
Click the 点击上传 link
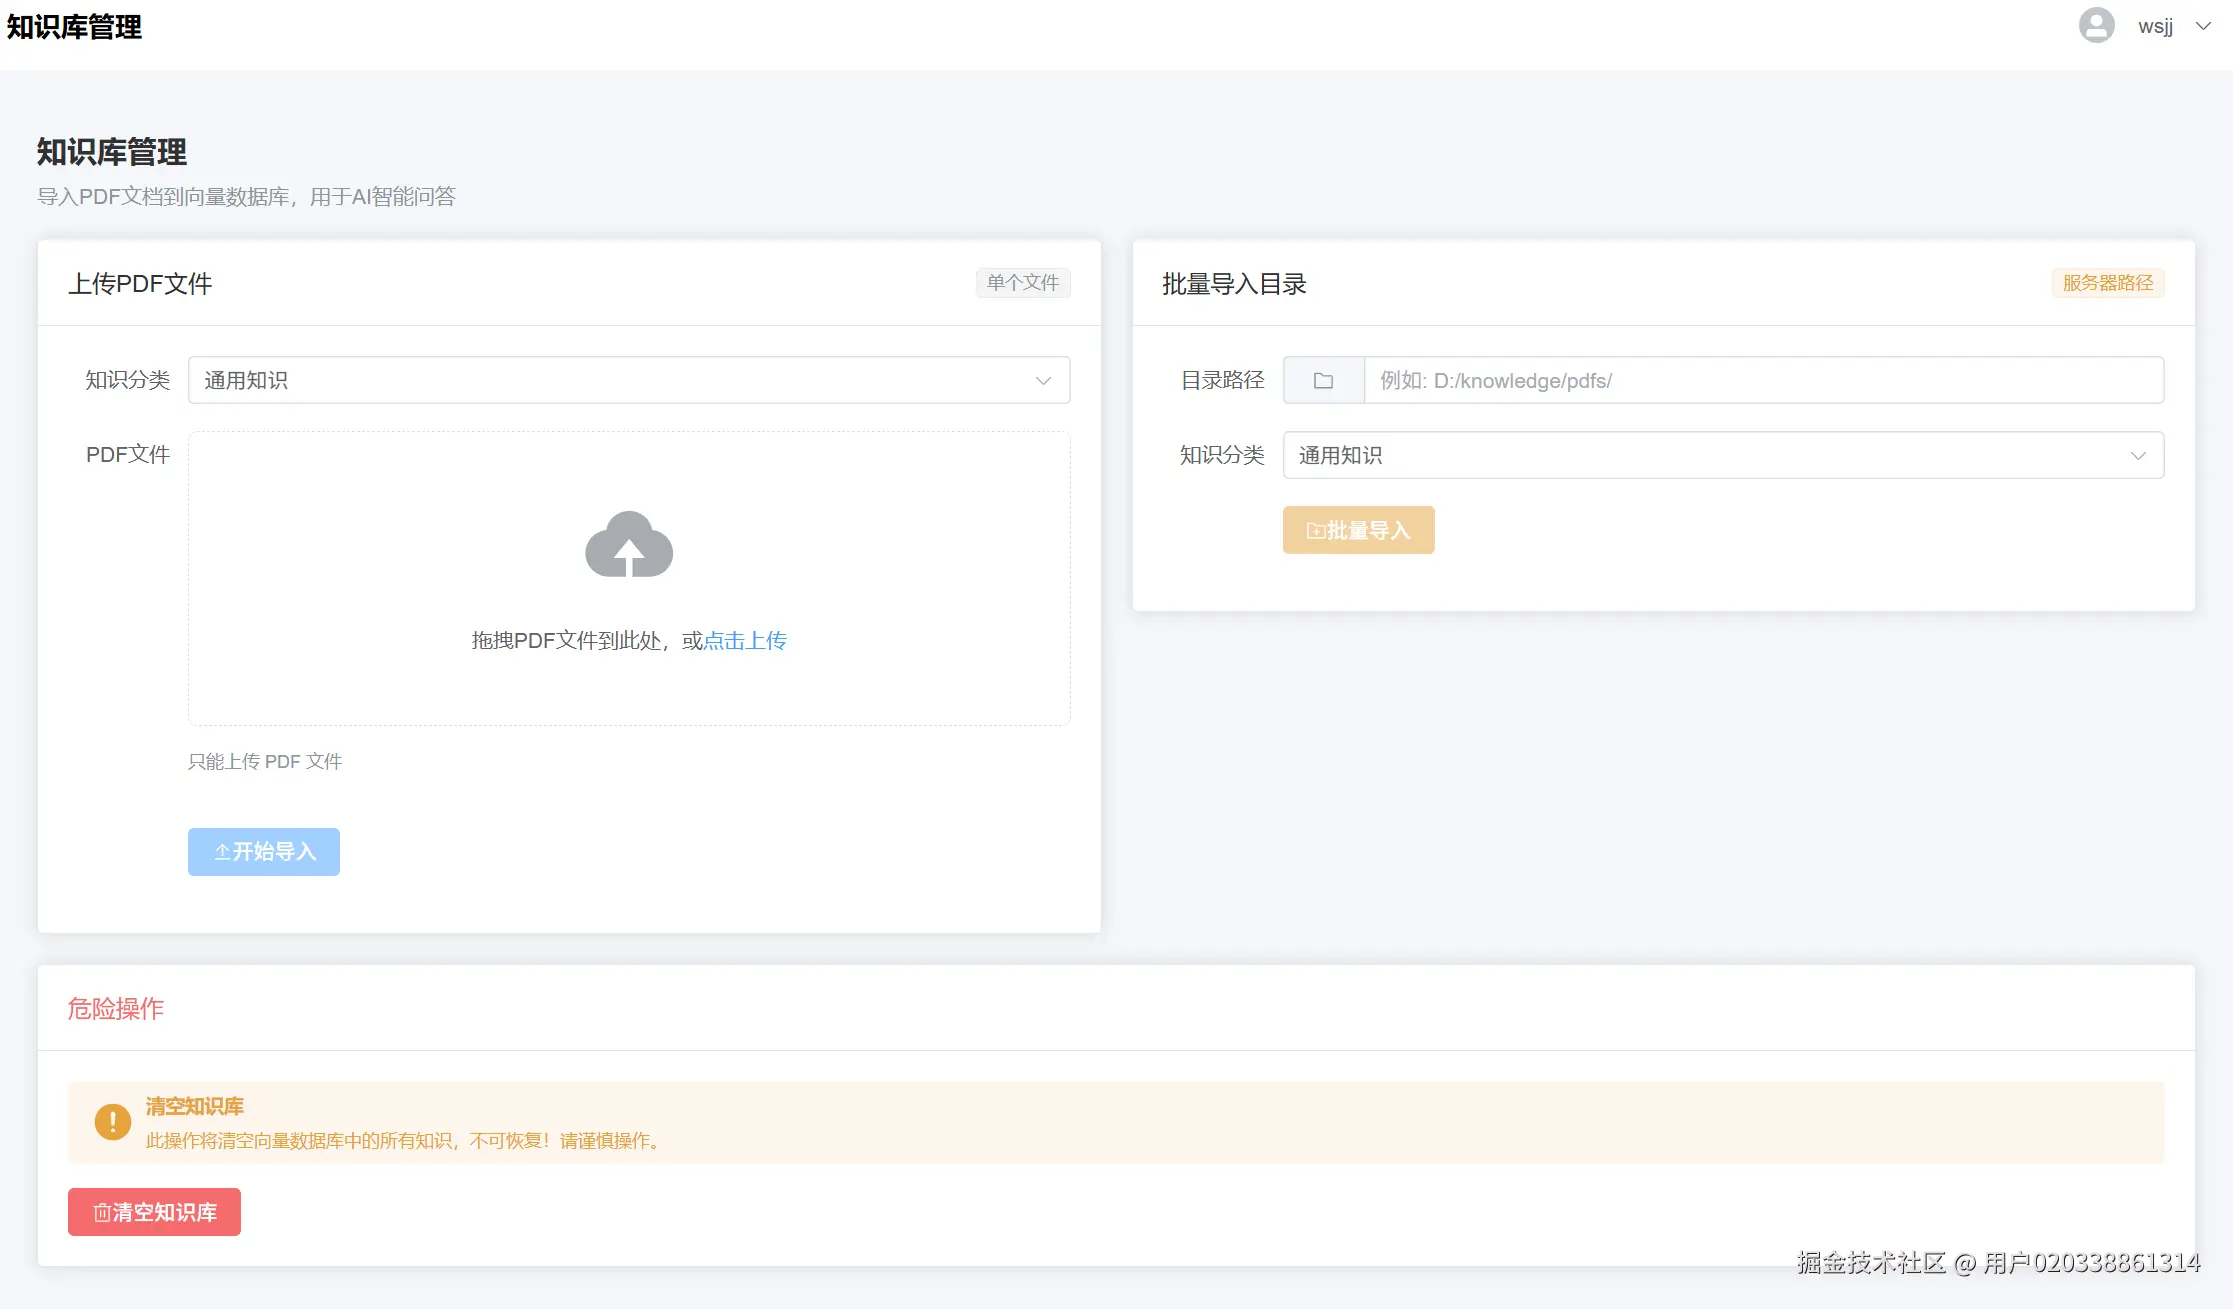tap(745, 641)
